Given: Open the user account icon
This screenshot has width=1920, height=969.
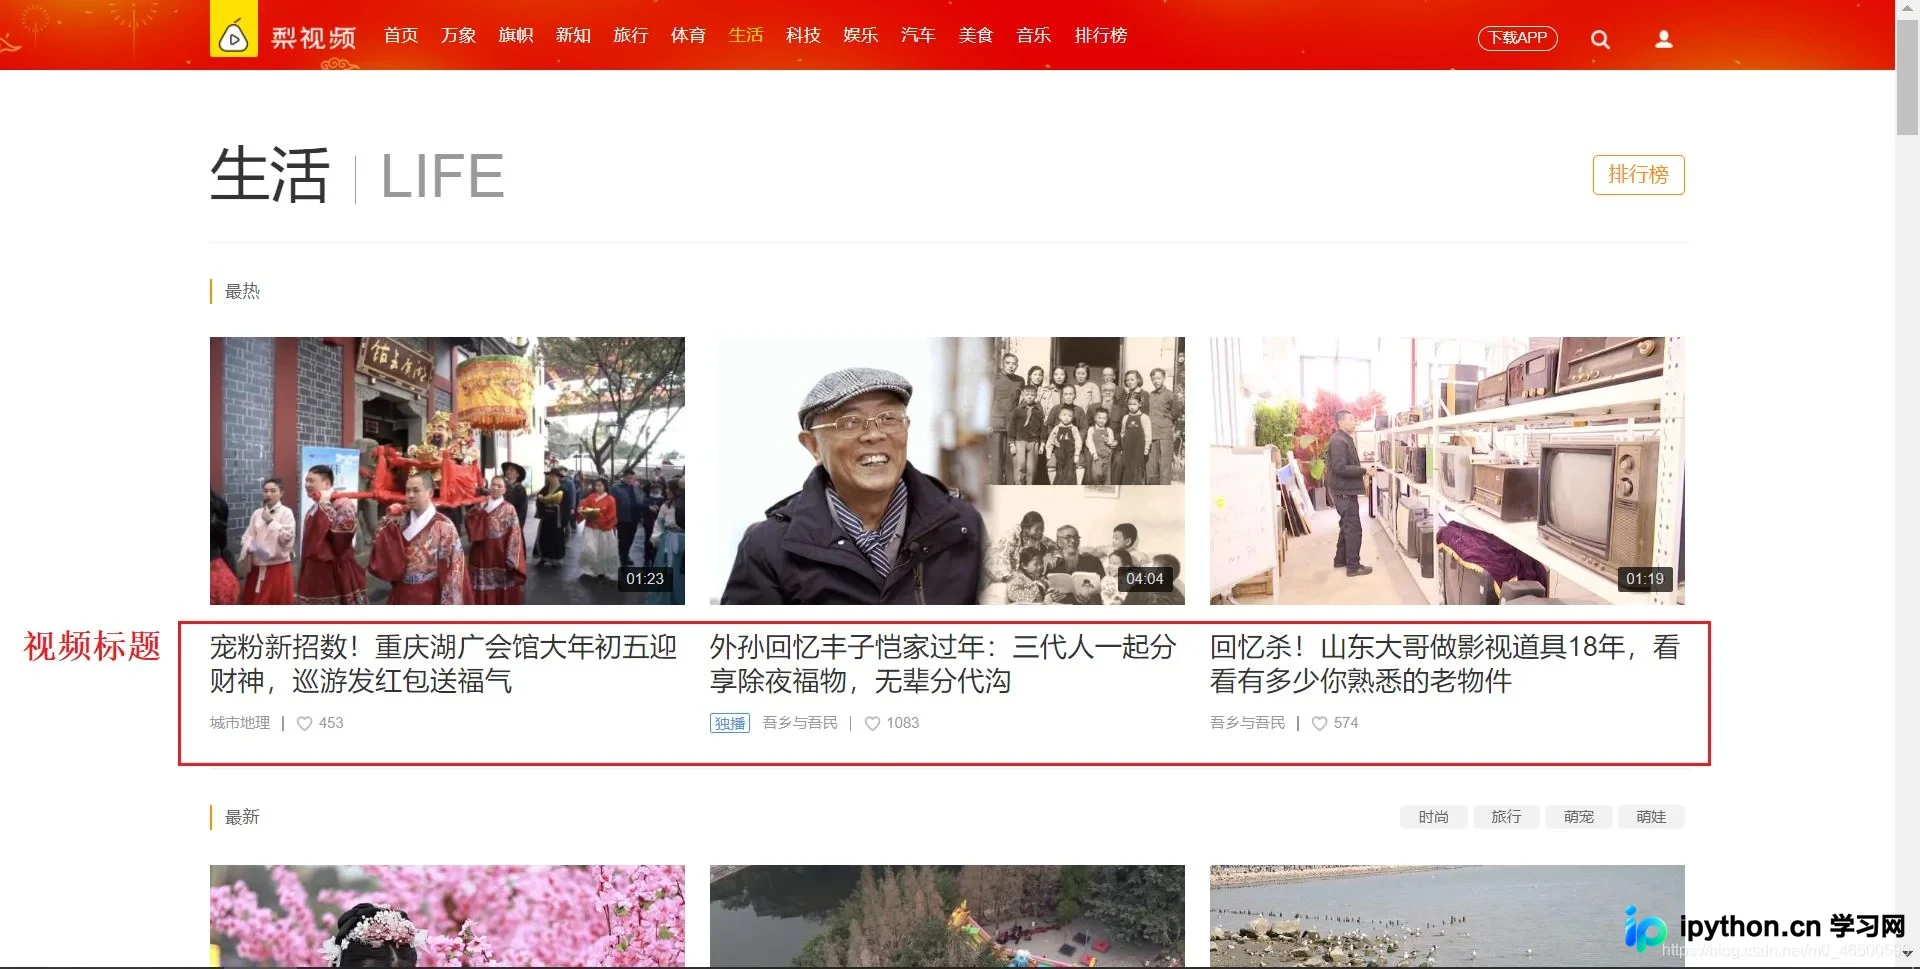Looking at the screenshot, I should [x=1664, y=39].
